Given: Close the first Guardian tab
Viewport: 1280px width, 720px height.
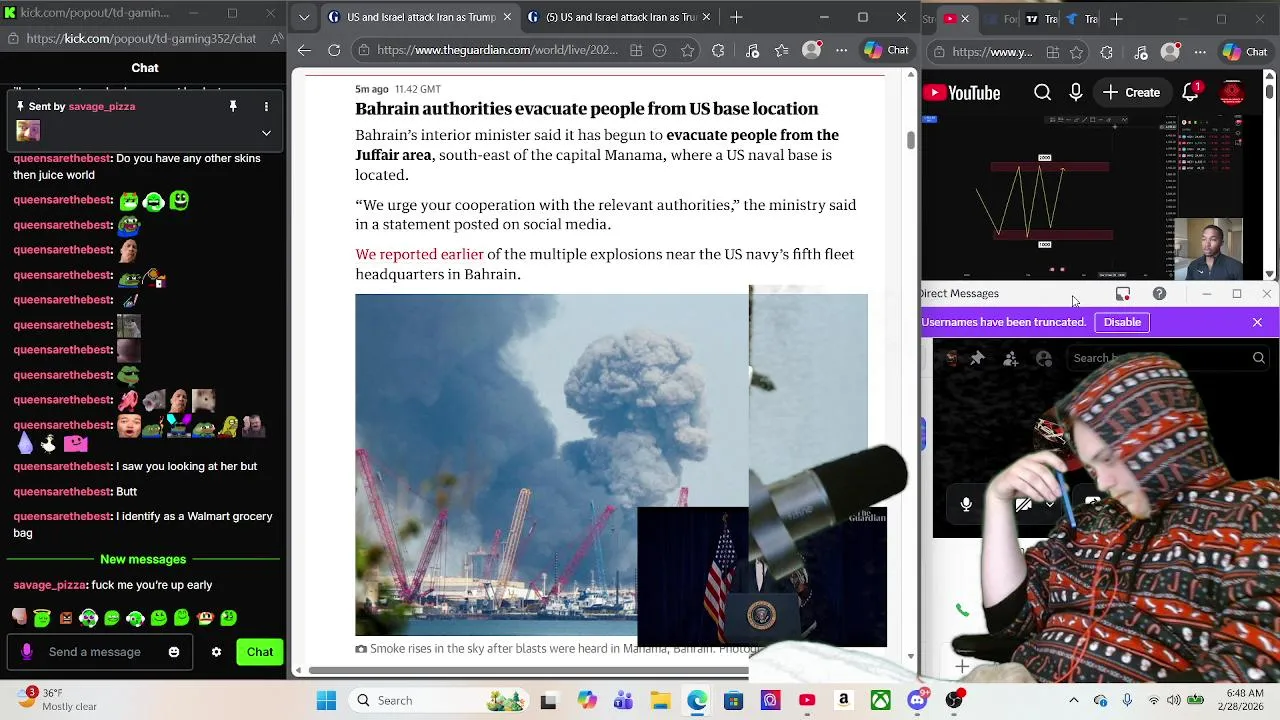Looking at the screenshot, I should point(507,17).
